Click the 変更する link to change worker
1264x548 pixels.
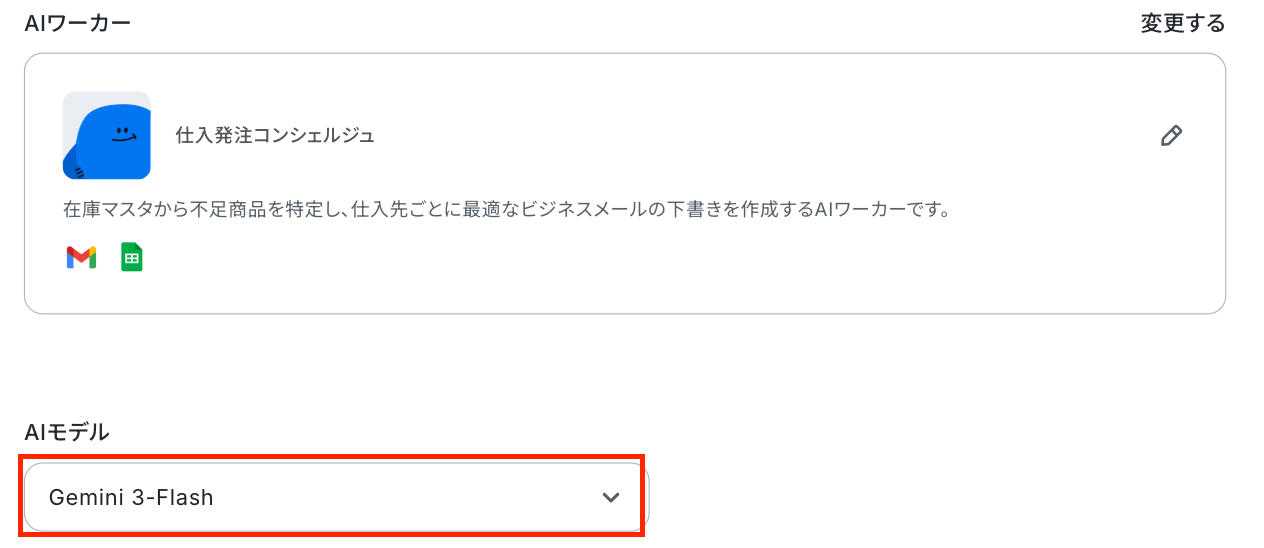coord(1183,23)
